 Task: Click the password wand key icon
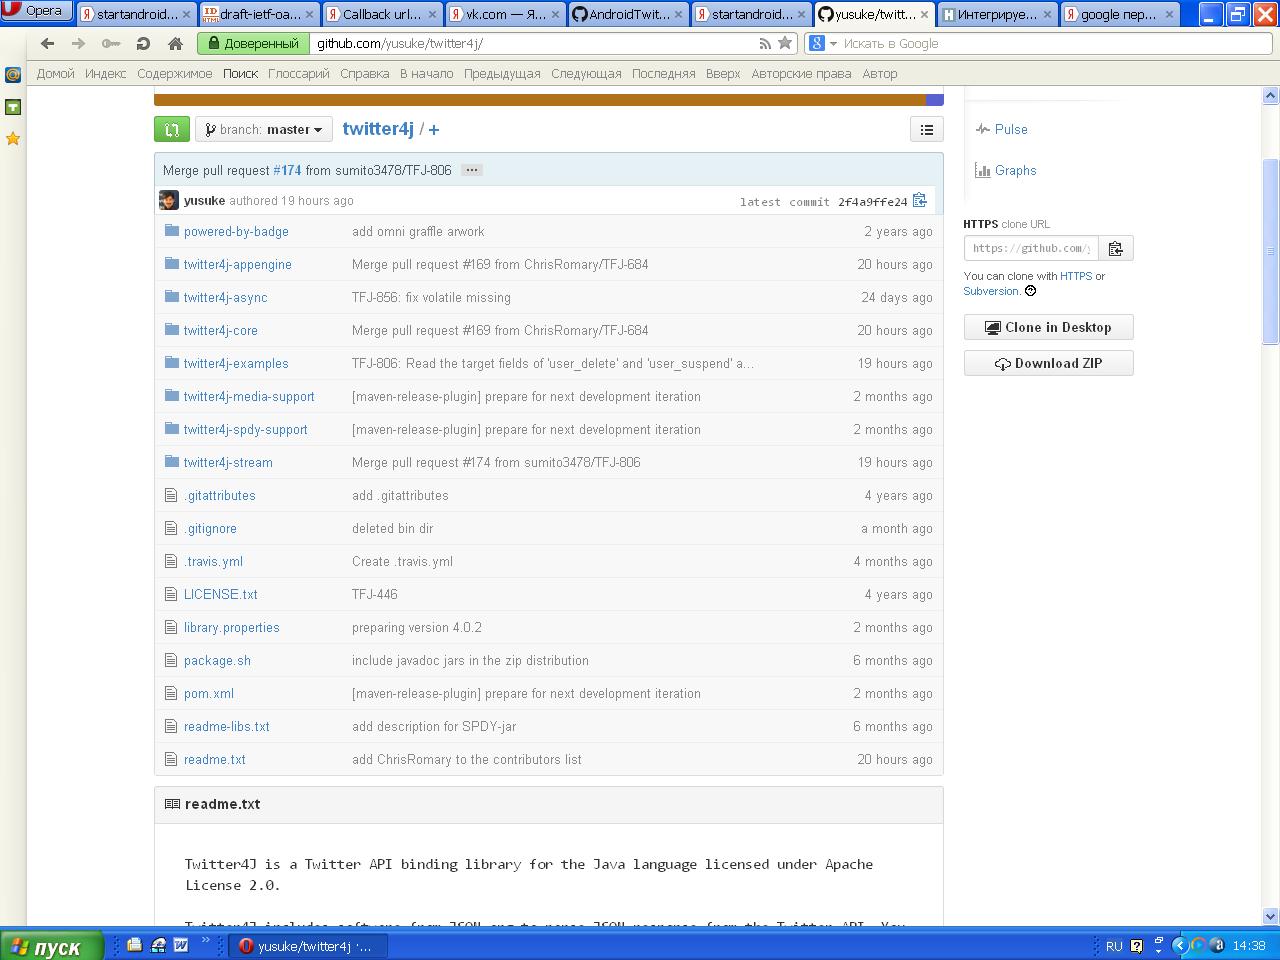pyautogui.click(x=111, y=43)
